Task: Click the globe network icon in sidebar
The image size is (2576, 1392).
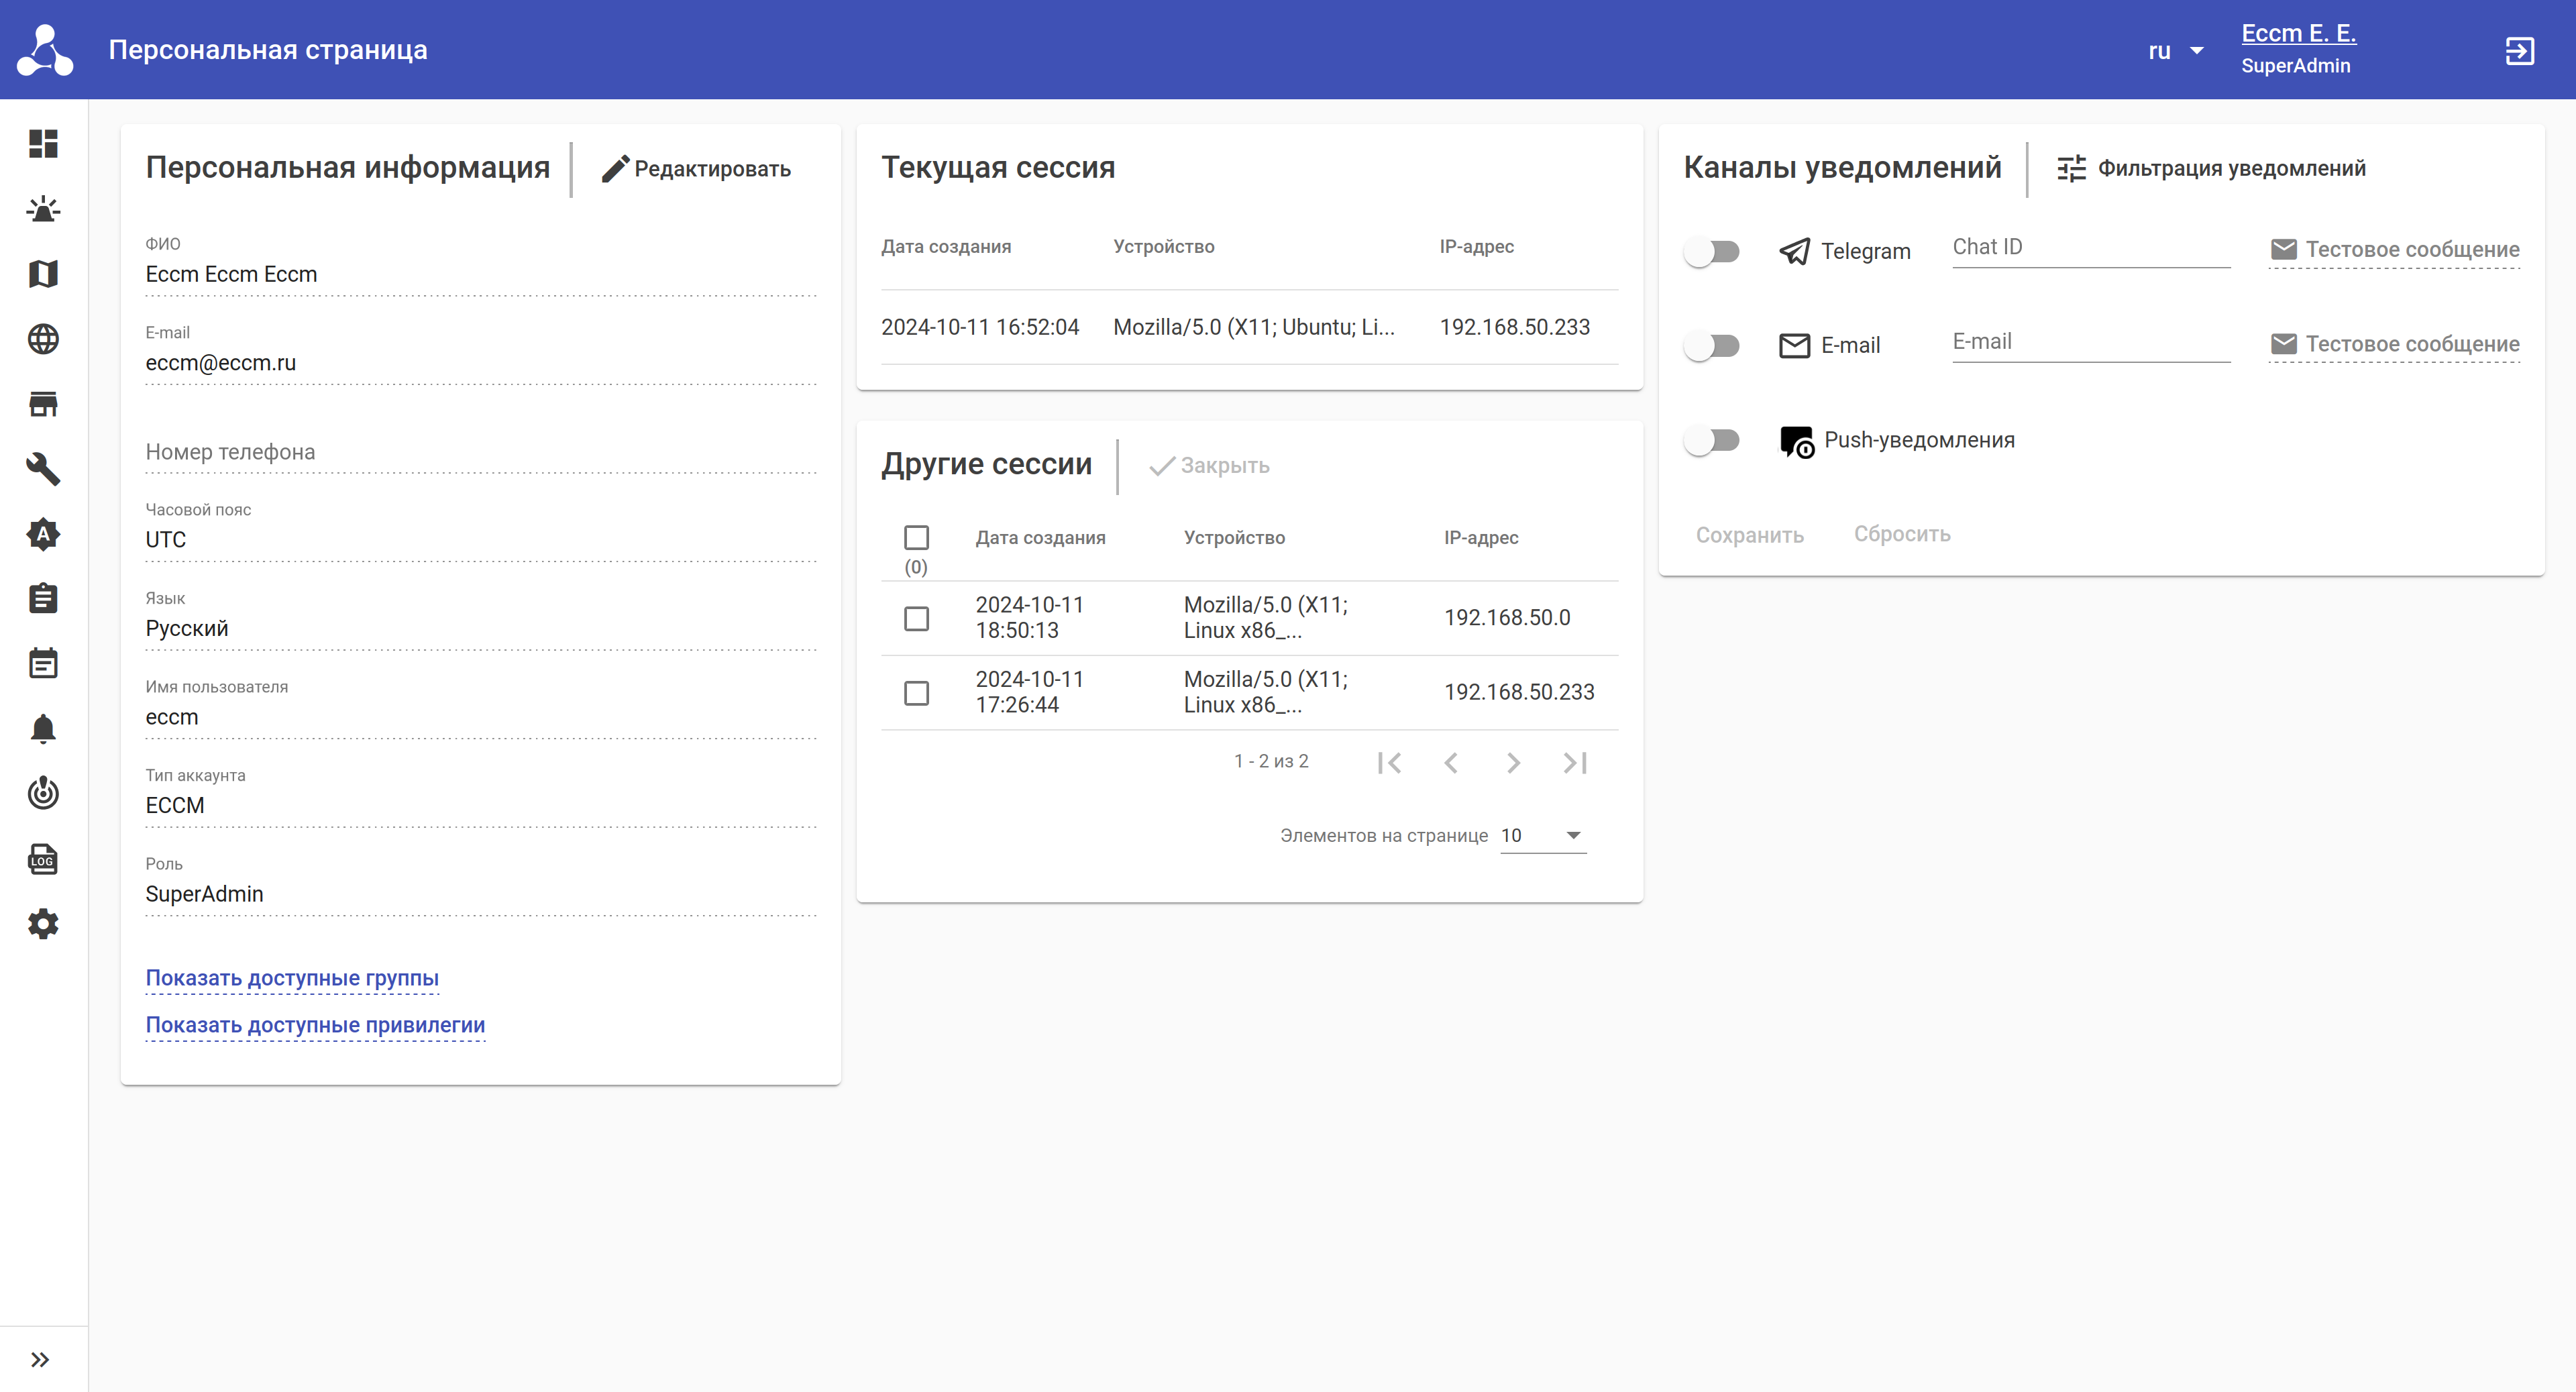Action: click(43, 339)
